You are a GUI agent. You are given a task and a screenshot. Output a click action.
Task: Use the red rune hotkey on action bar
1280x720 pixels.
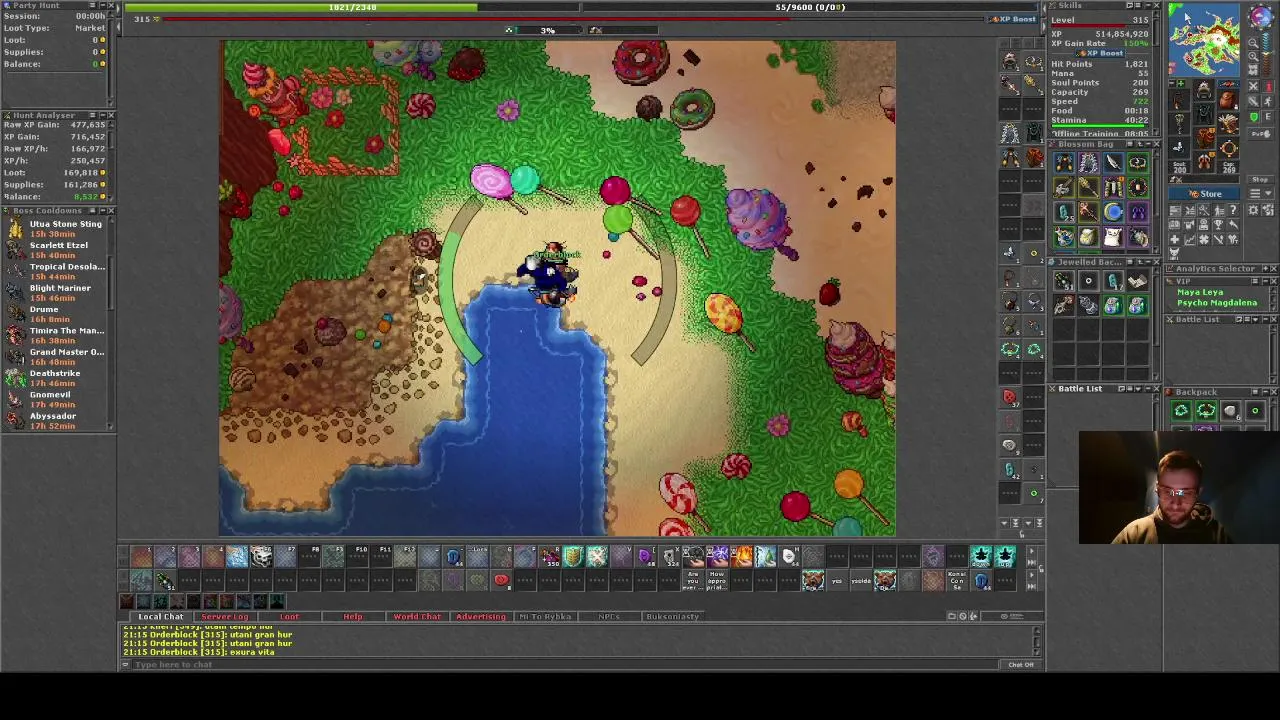point(501,580)
